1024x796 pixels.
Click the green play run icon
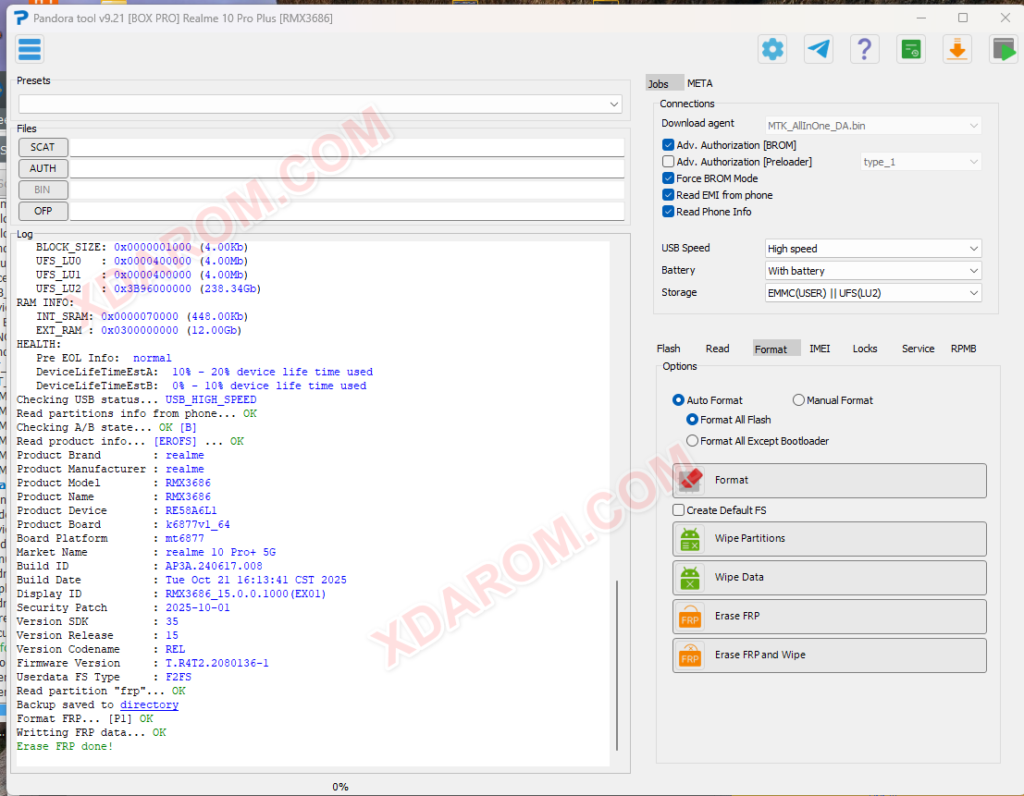click(1003, 50)
